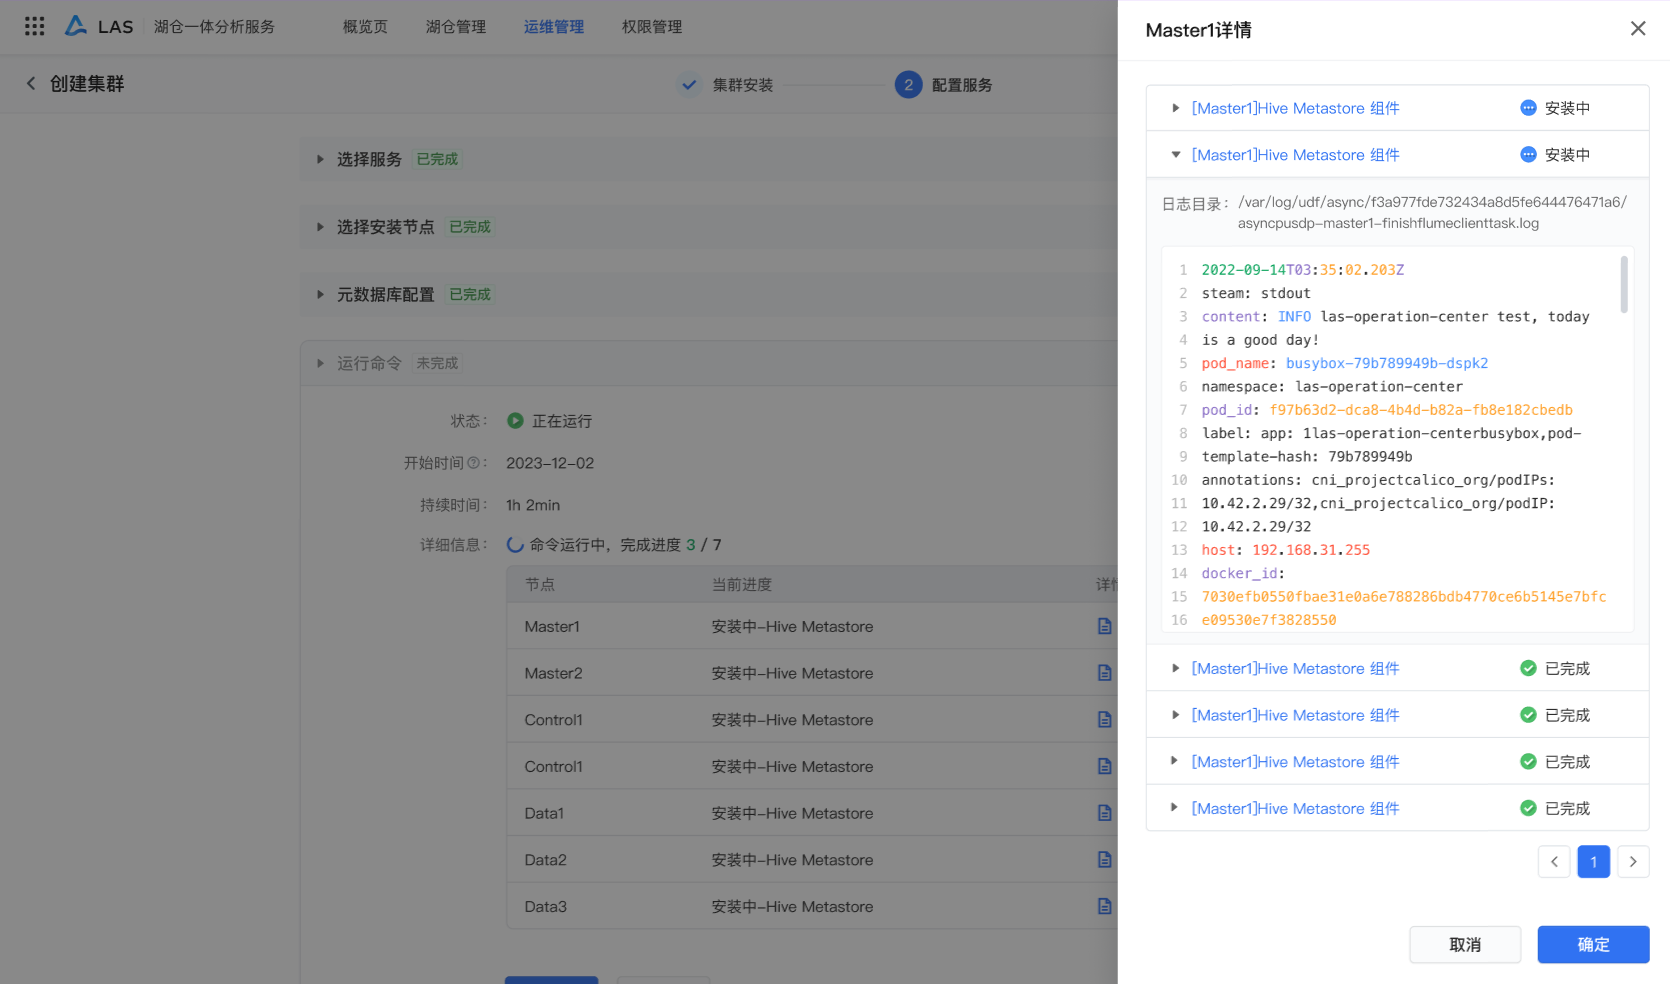Click the LAS logo icon
The height and width of the screenshot is (984, 1670).
click(76, 26)
